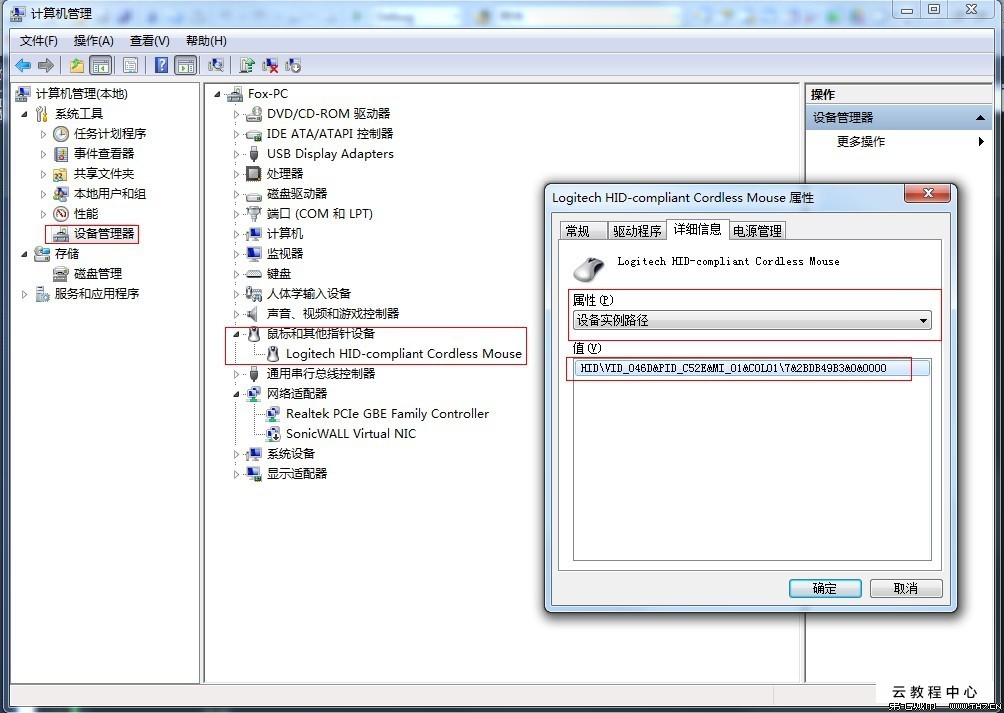Viewport: 1004px width, 713px height.
Task: Select 性能 in the left tree
Action: pos(86,213)
